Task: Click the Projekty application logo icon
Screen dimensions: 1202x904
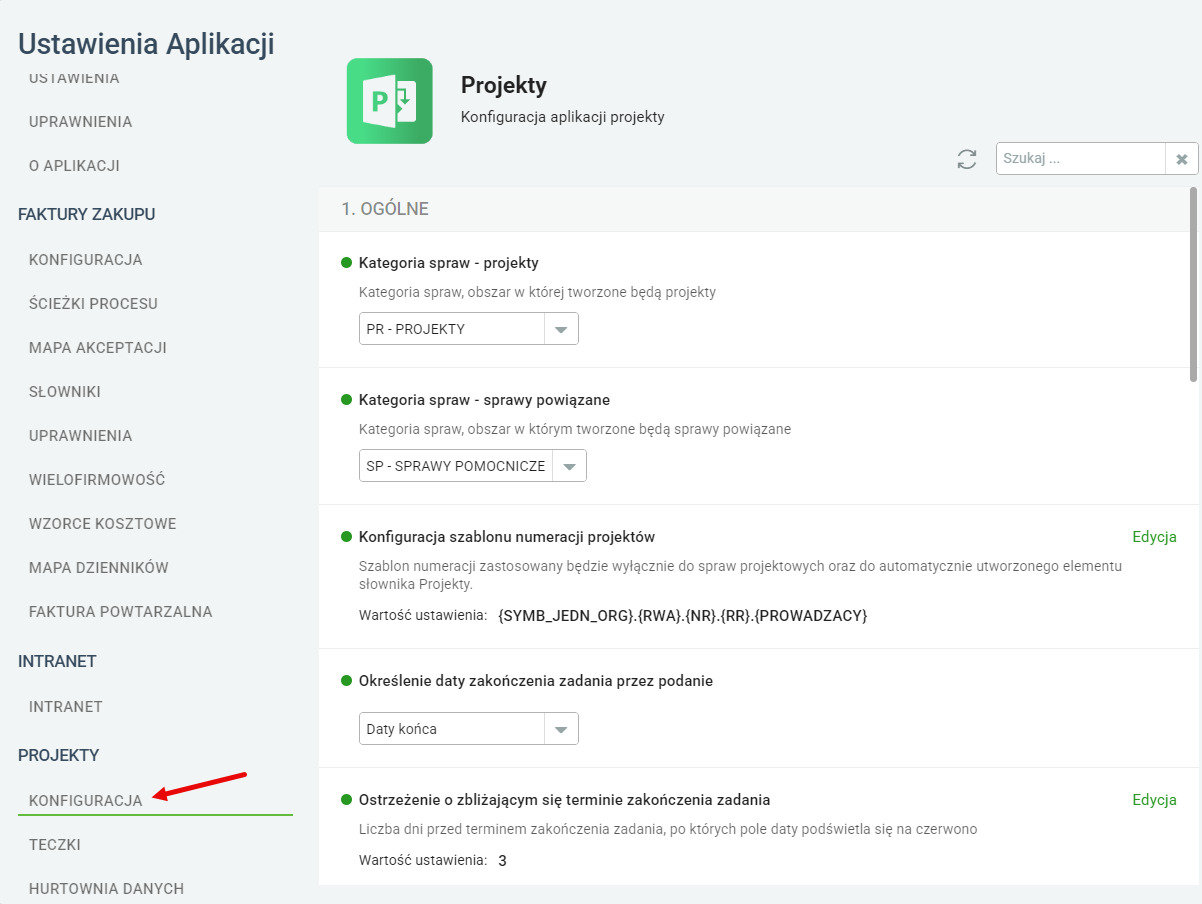Action: click(390, 101)
